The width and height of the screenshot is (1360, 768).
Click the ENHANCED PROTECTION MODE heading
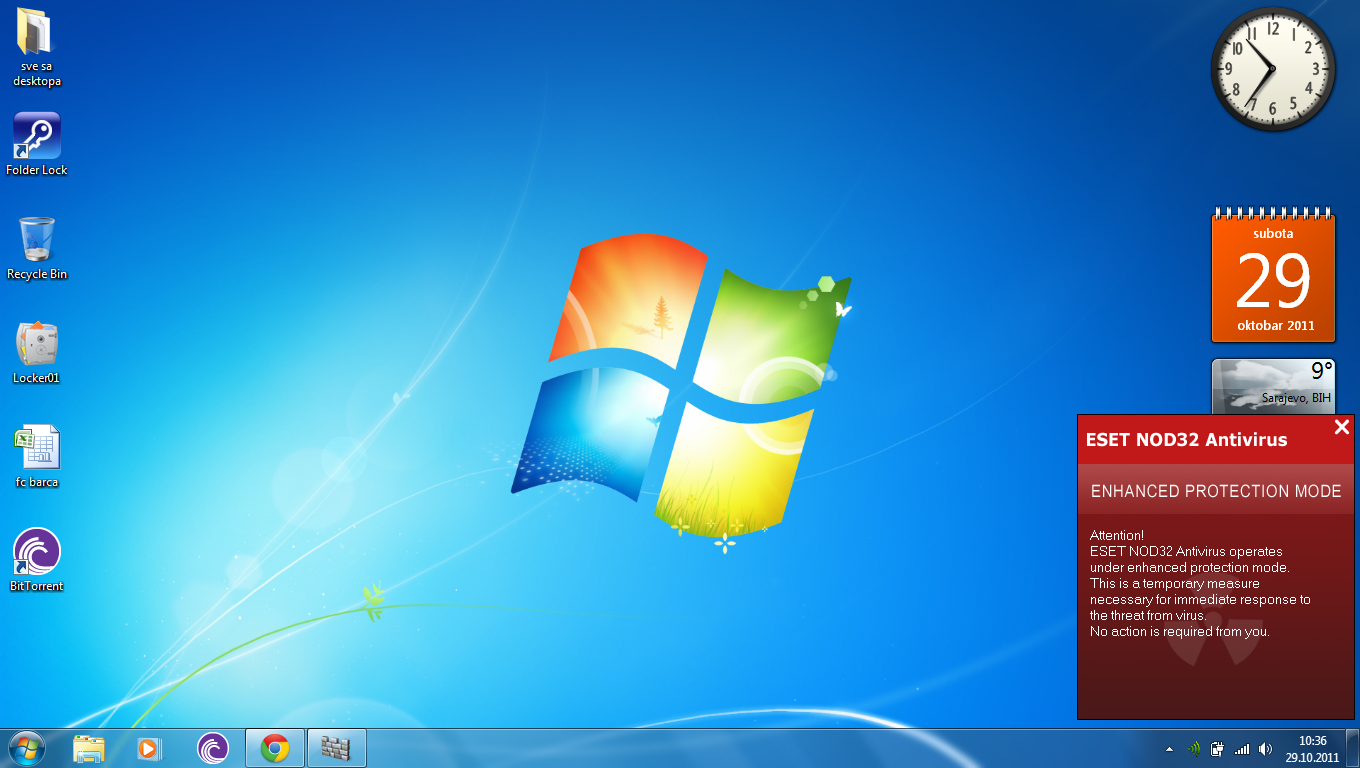pyautogui.click(x=1216, y=491)
